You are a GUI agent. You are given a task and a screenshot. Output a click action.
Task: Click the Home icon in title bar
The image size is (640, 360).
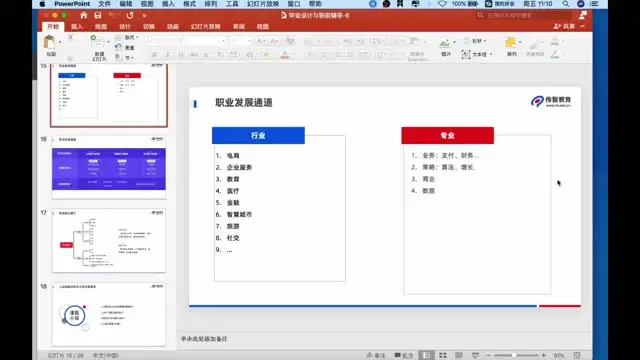click(84, 16)
